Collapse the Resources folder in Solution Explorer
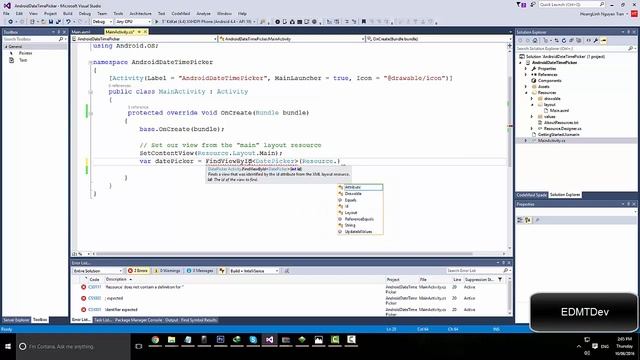Image resolution: width=640 pixels, height=360 pixels. [x=526, y=93]
